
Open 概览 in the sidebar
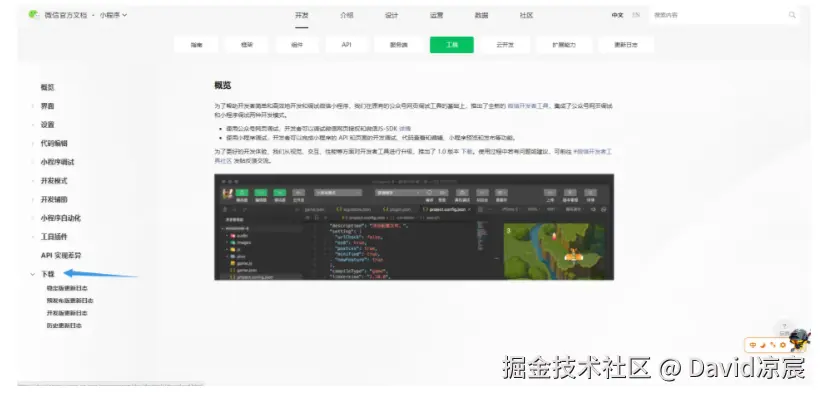pos(48,87)
